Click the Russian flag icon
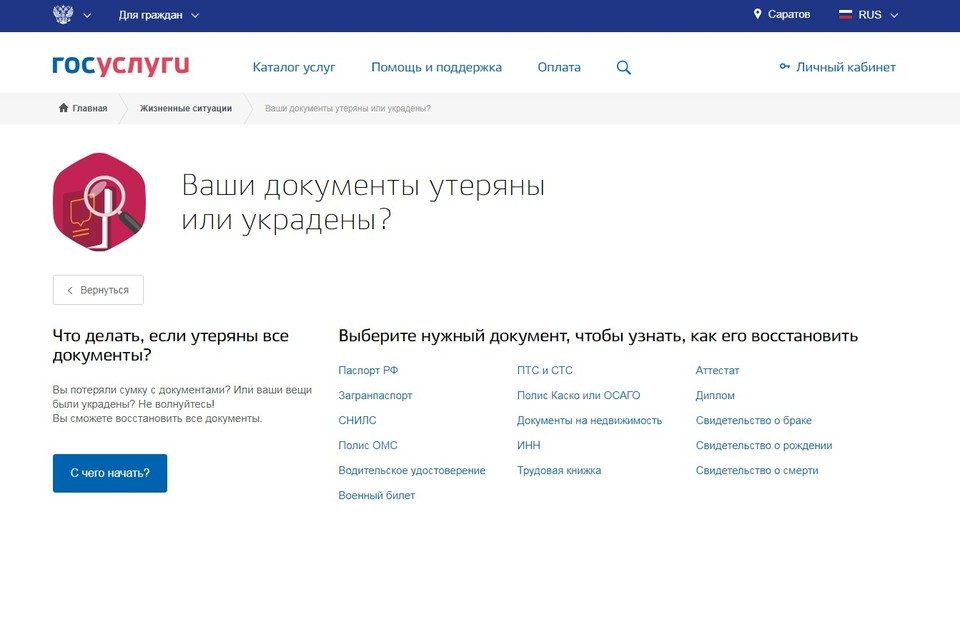The image size is (960, 639). click(x=845, y=15)
